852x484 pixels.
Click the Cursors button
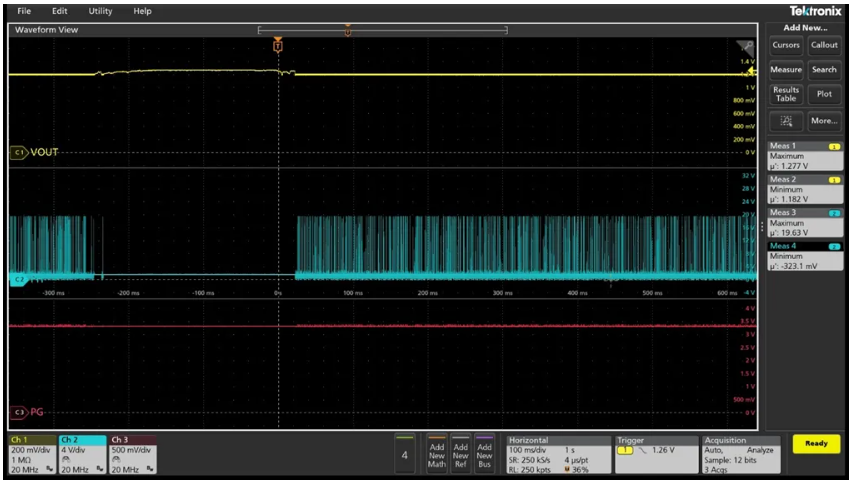(786, 45)
